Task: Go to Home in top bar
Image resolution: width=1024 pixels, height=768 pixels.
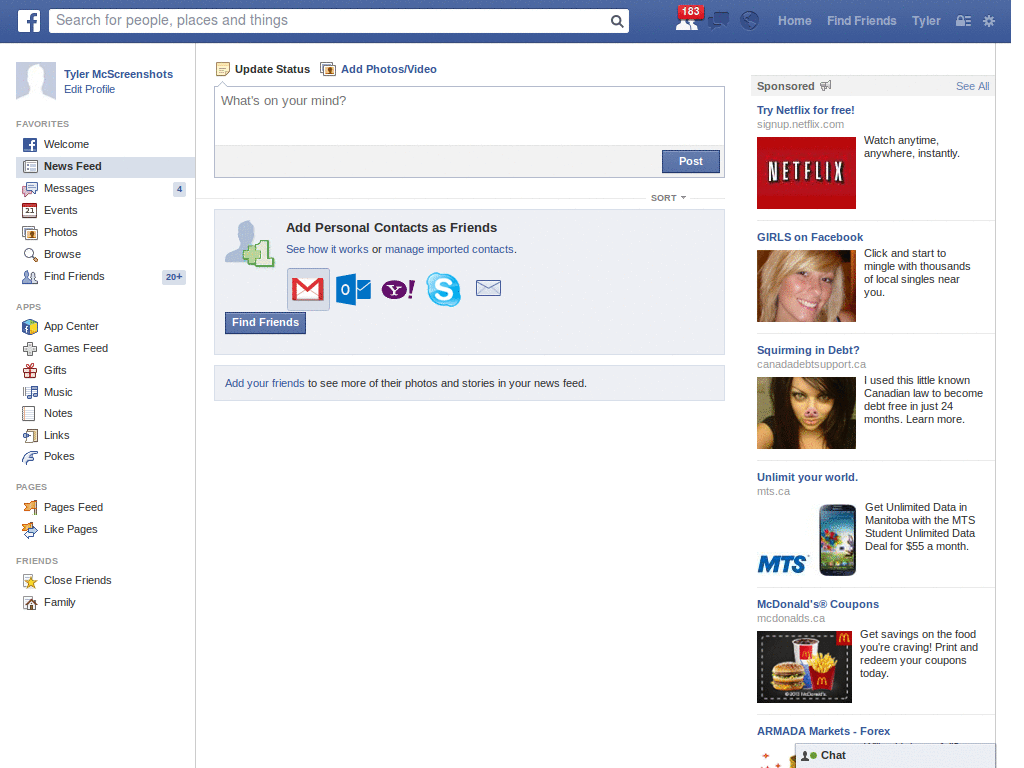Action: (794, 21)
